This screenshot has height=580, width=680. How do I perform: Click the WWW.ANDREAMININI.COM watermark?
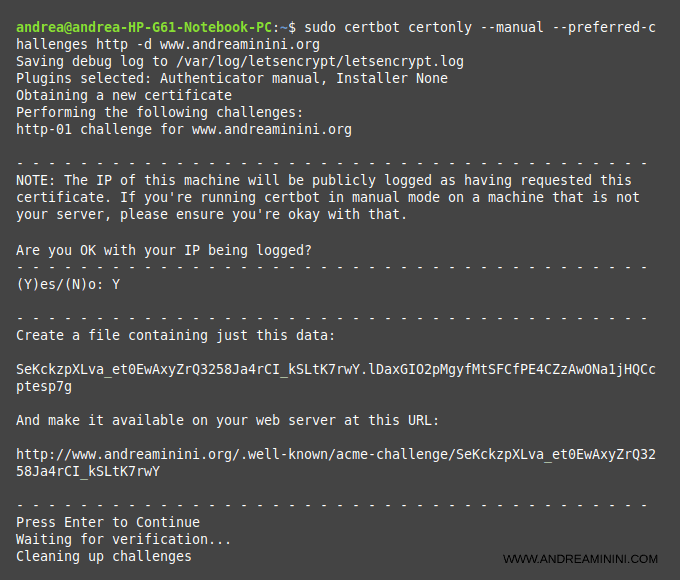tap(580, 559)
